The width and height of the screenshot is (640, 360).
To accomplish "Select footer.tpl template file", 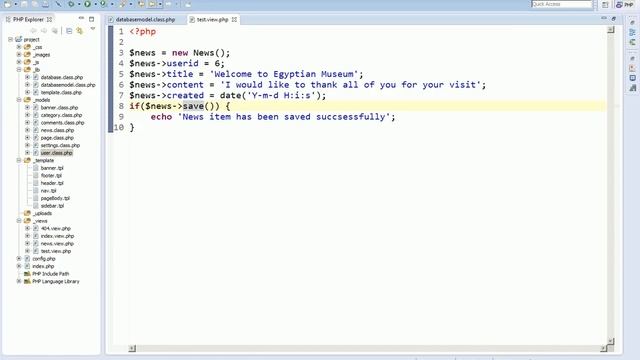I will tap(51, 176).
